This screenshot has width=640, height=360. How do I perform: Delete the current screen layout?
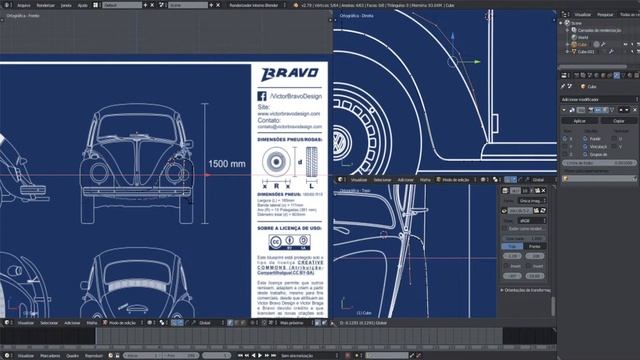click(x=152, y=5)
